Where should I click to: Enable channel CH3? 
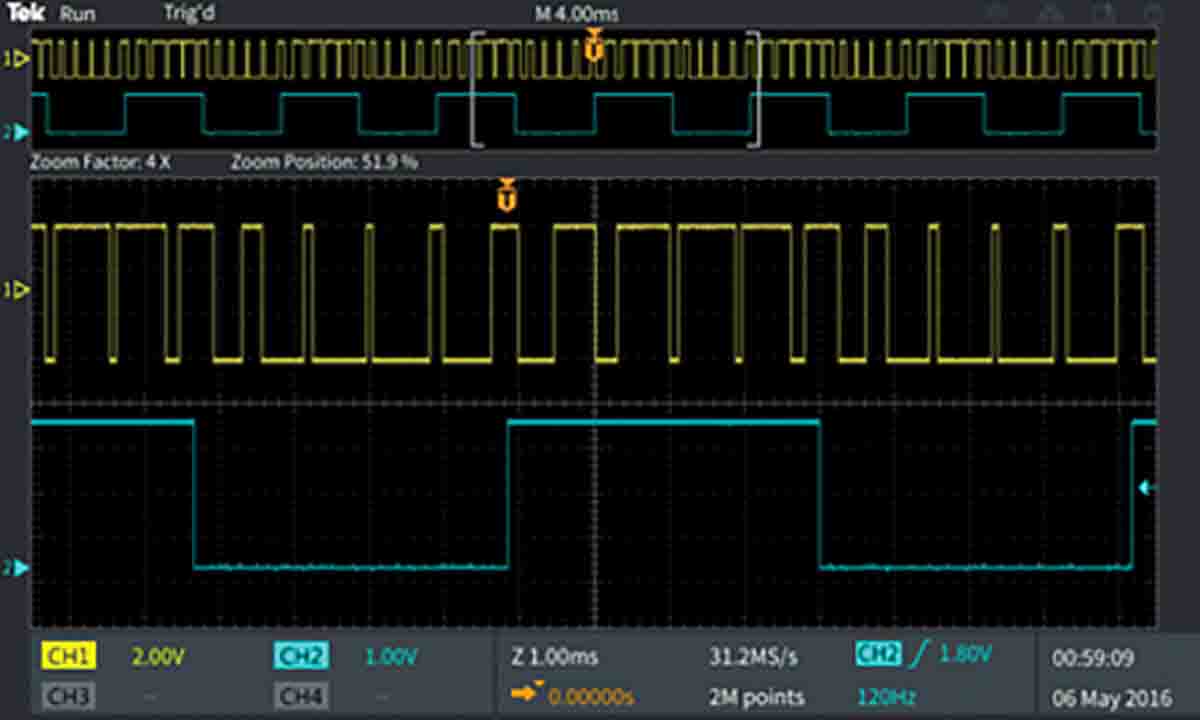tap(68, 695)
